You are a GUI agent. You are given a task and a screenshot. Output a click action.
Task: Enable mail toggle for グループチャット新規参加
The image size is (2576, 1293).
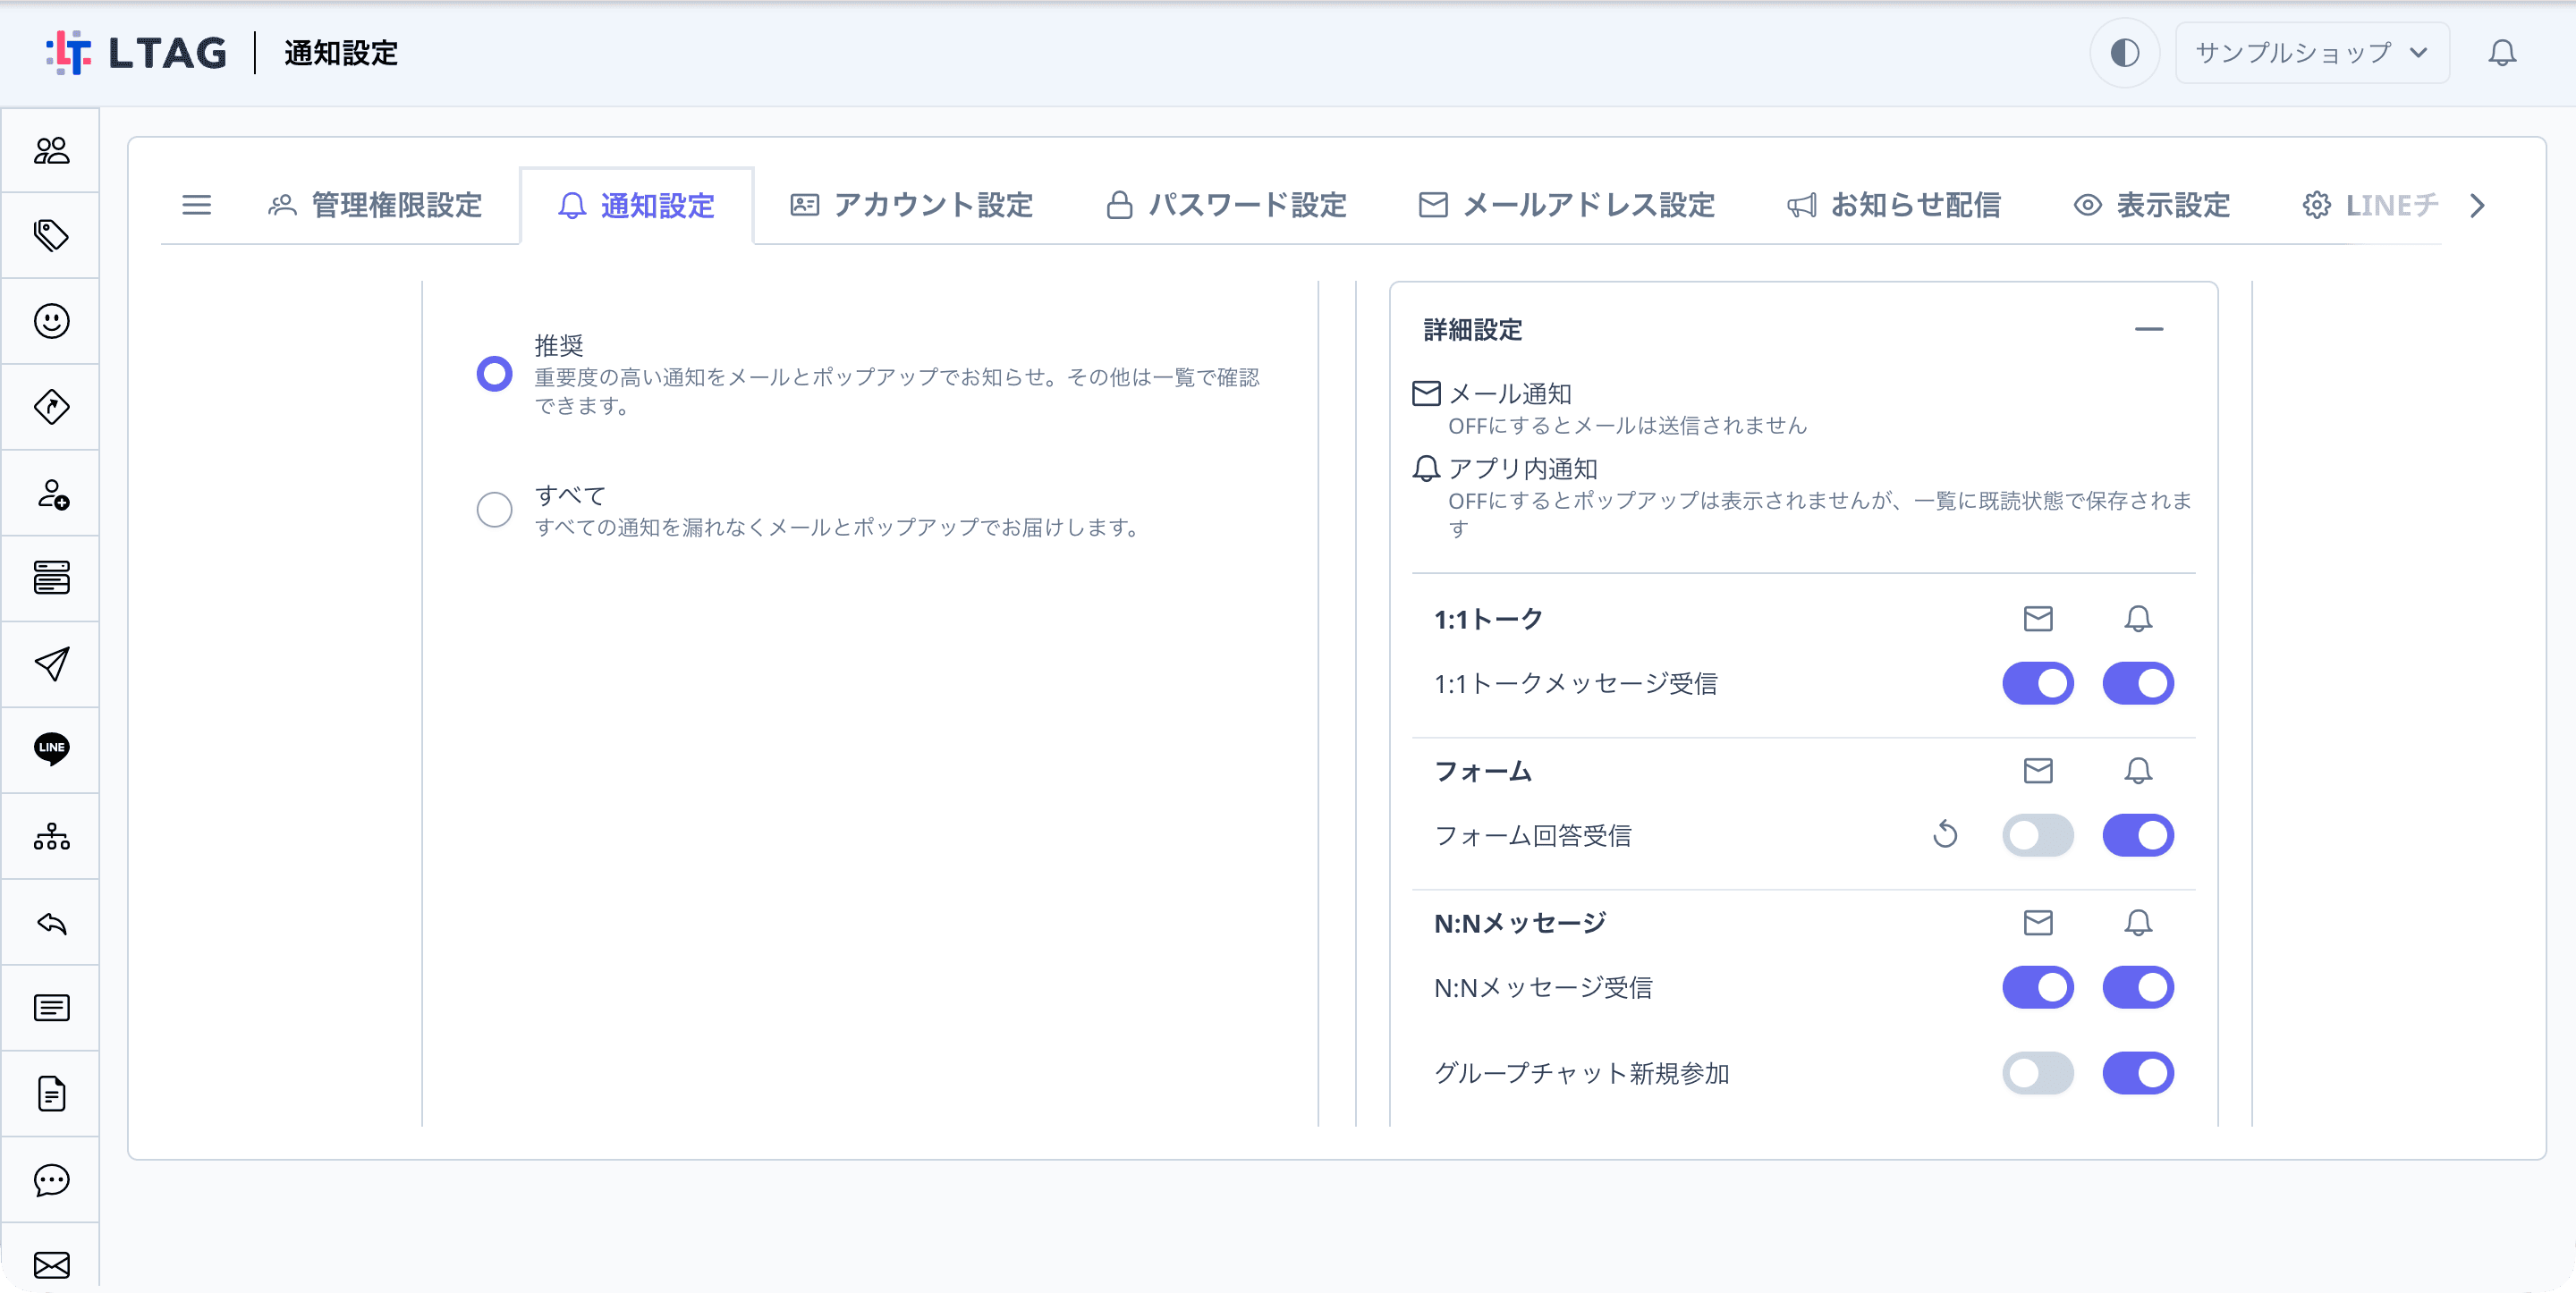click(2037, 1073)
